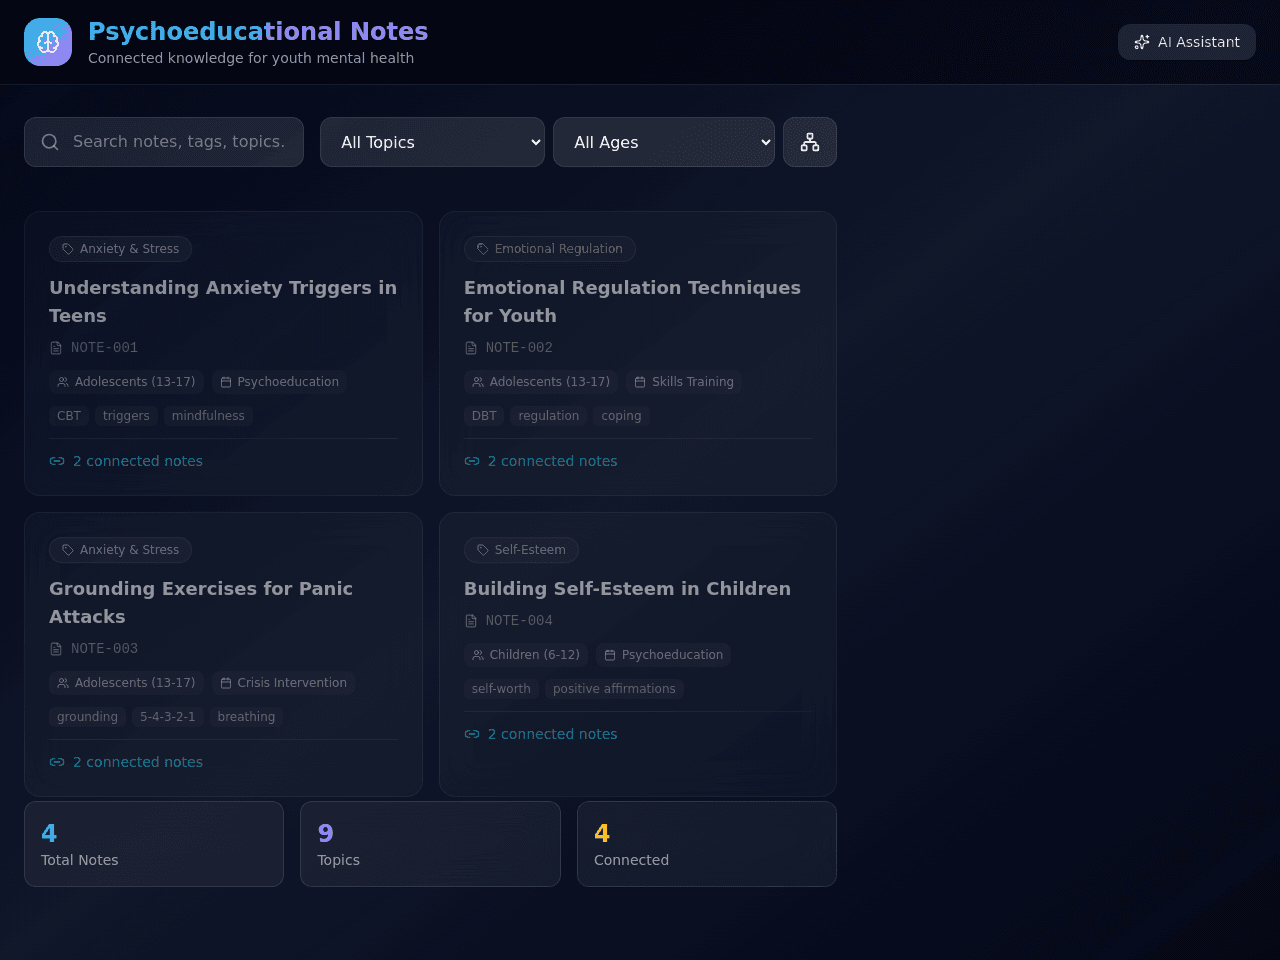Click the 5-4-3-2-1 tag
The image size is (1280, 960).
coord(168,717)
